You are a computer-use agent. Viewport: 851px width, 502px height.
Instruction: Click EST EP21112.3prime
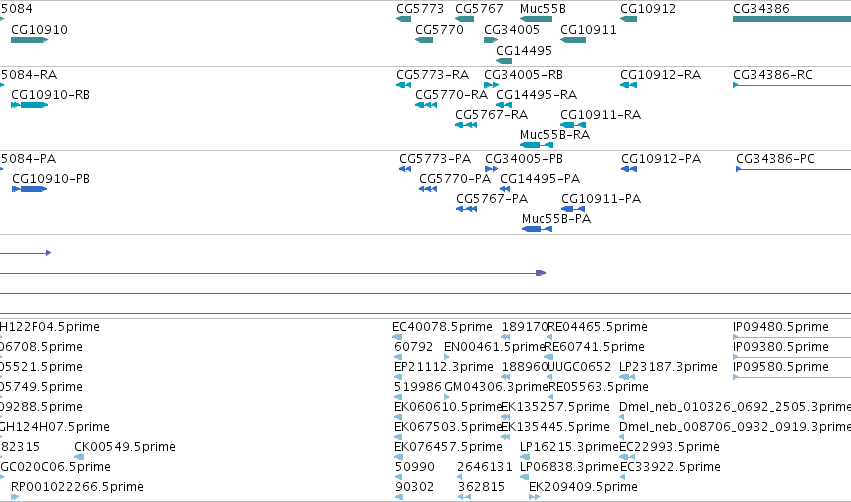coord(444,367)
